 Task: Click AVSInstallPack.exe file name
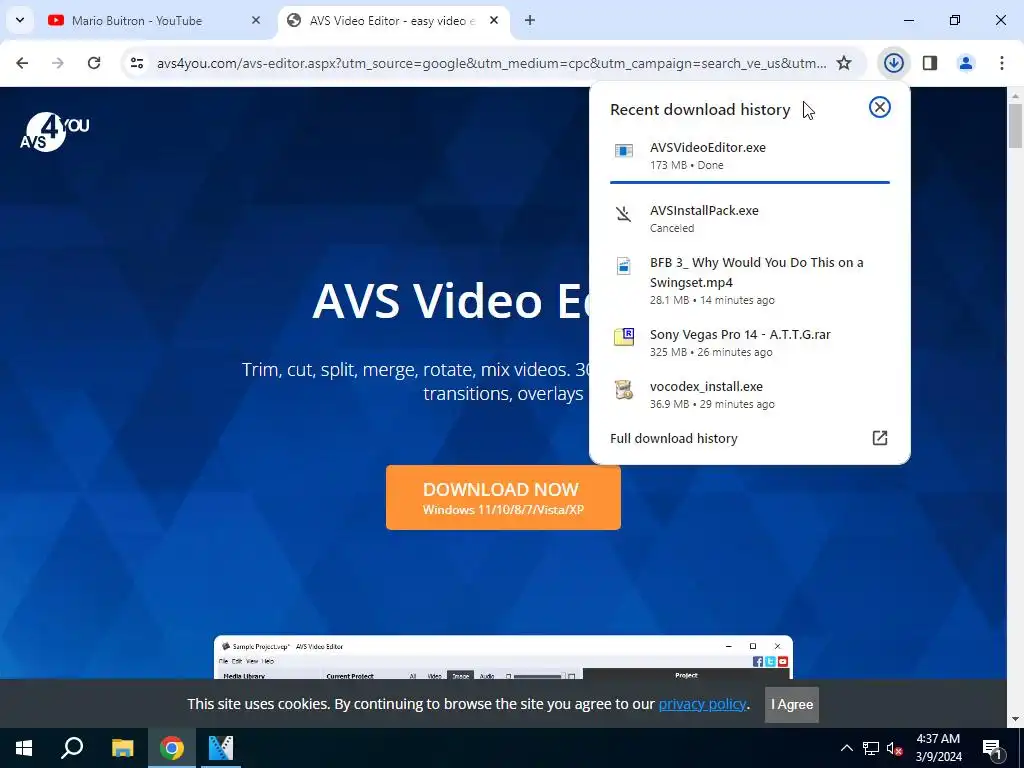[704, 210]
